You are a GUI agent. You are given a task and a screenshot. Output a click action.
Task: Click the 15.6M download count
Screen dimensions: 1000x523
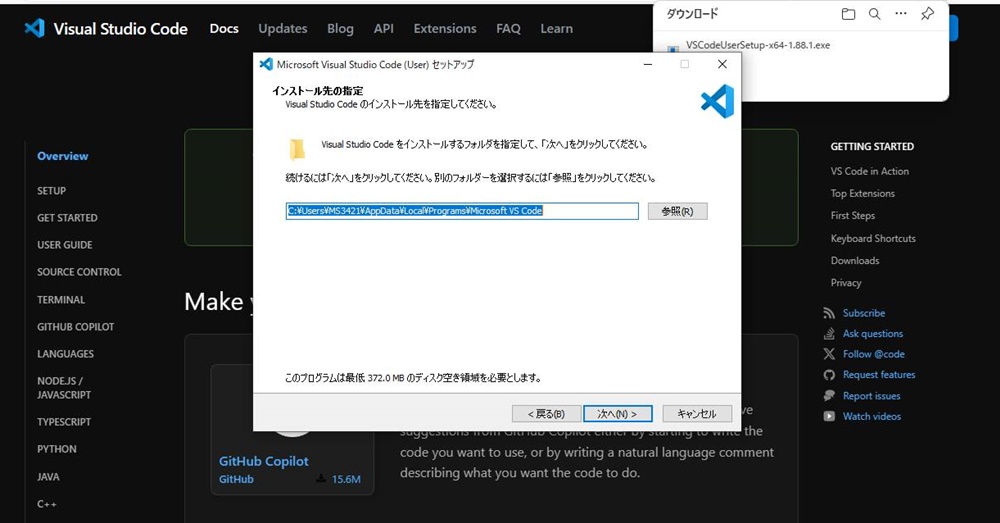click(x=346, y=479)
